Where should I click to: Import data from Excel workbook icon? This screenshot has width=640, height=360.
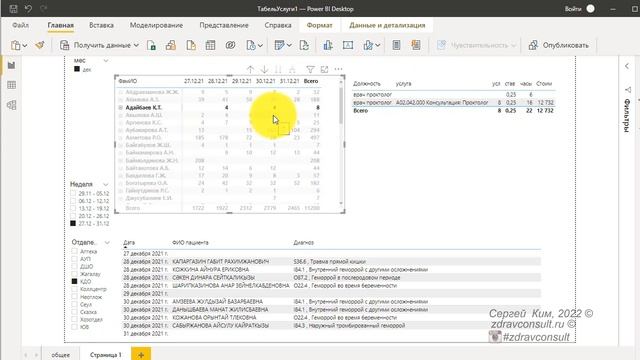151,45
